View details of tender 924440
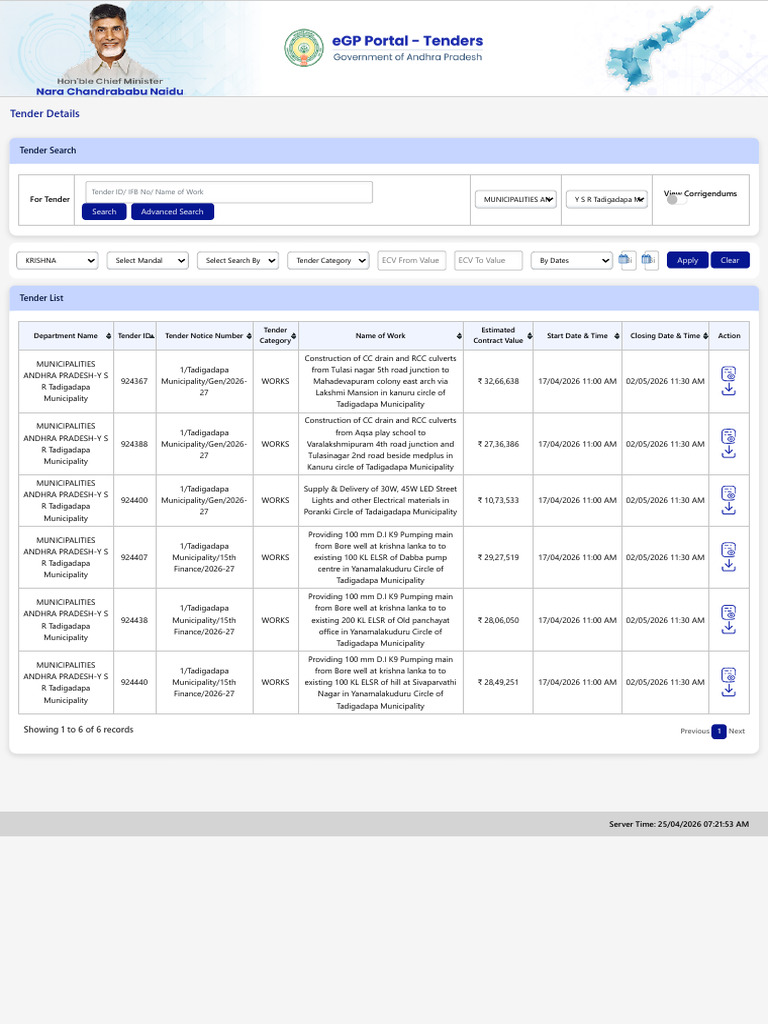Viewport: 768px width, 1024px height. tap(728, 674)
